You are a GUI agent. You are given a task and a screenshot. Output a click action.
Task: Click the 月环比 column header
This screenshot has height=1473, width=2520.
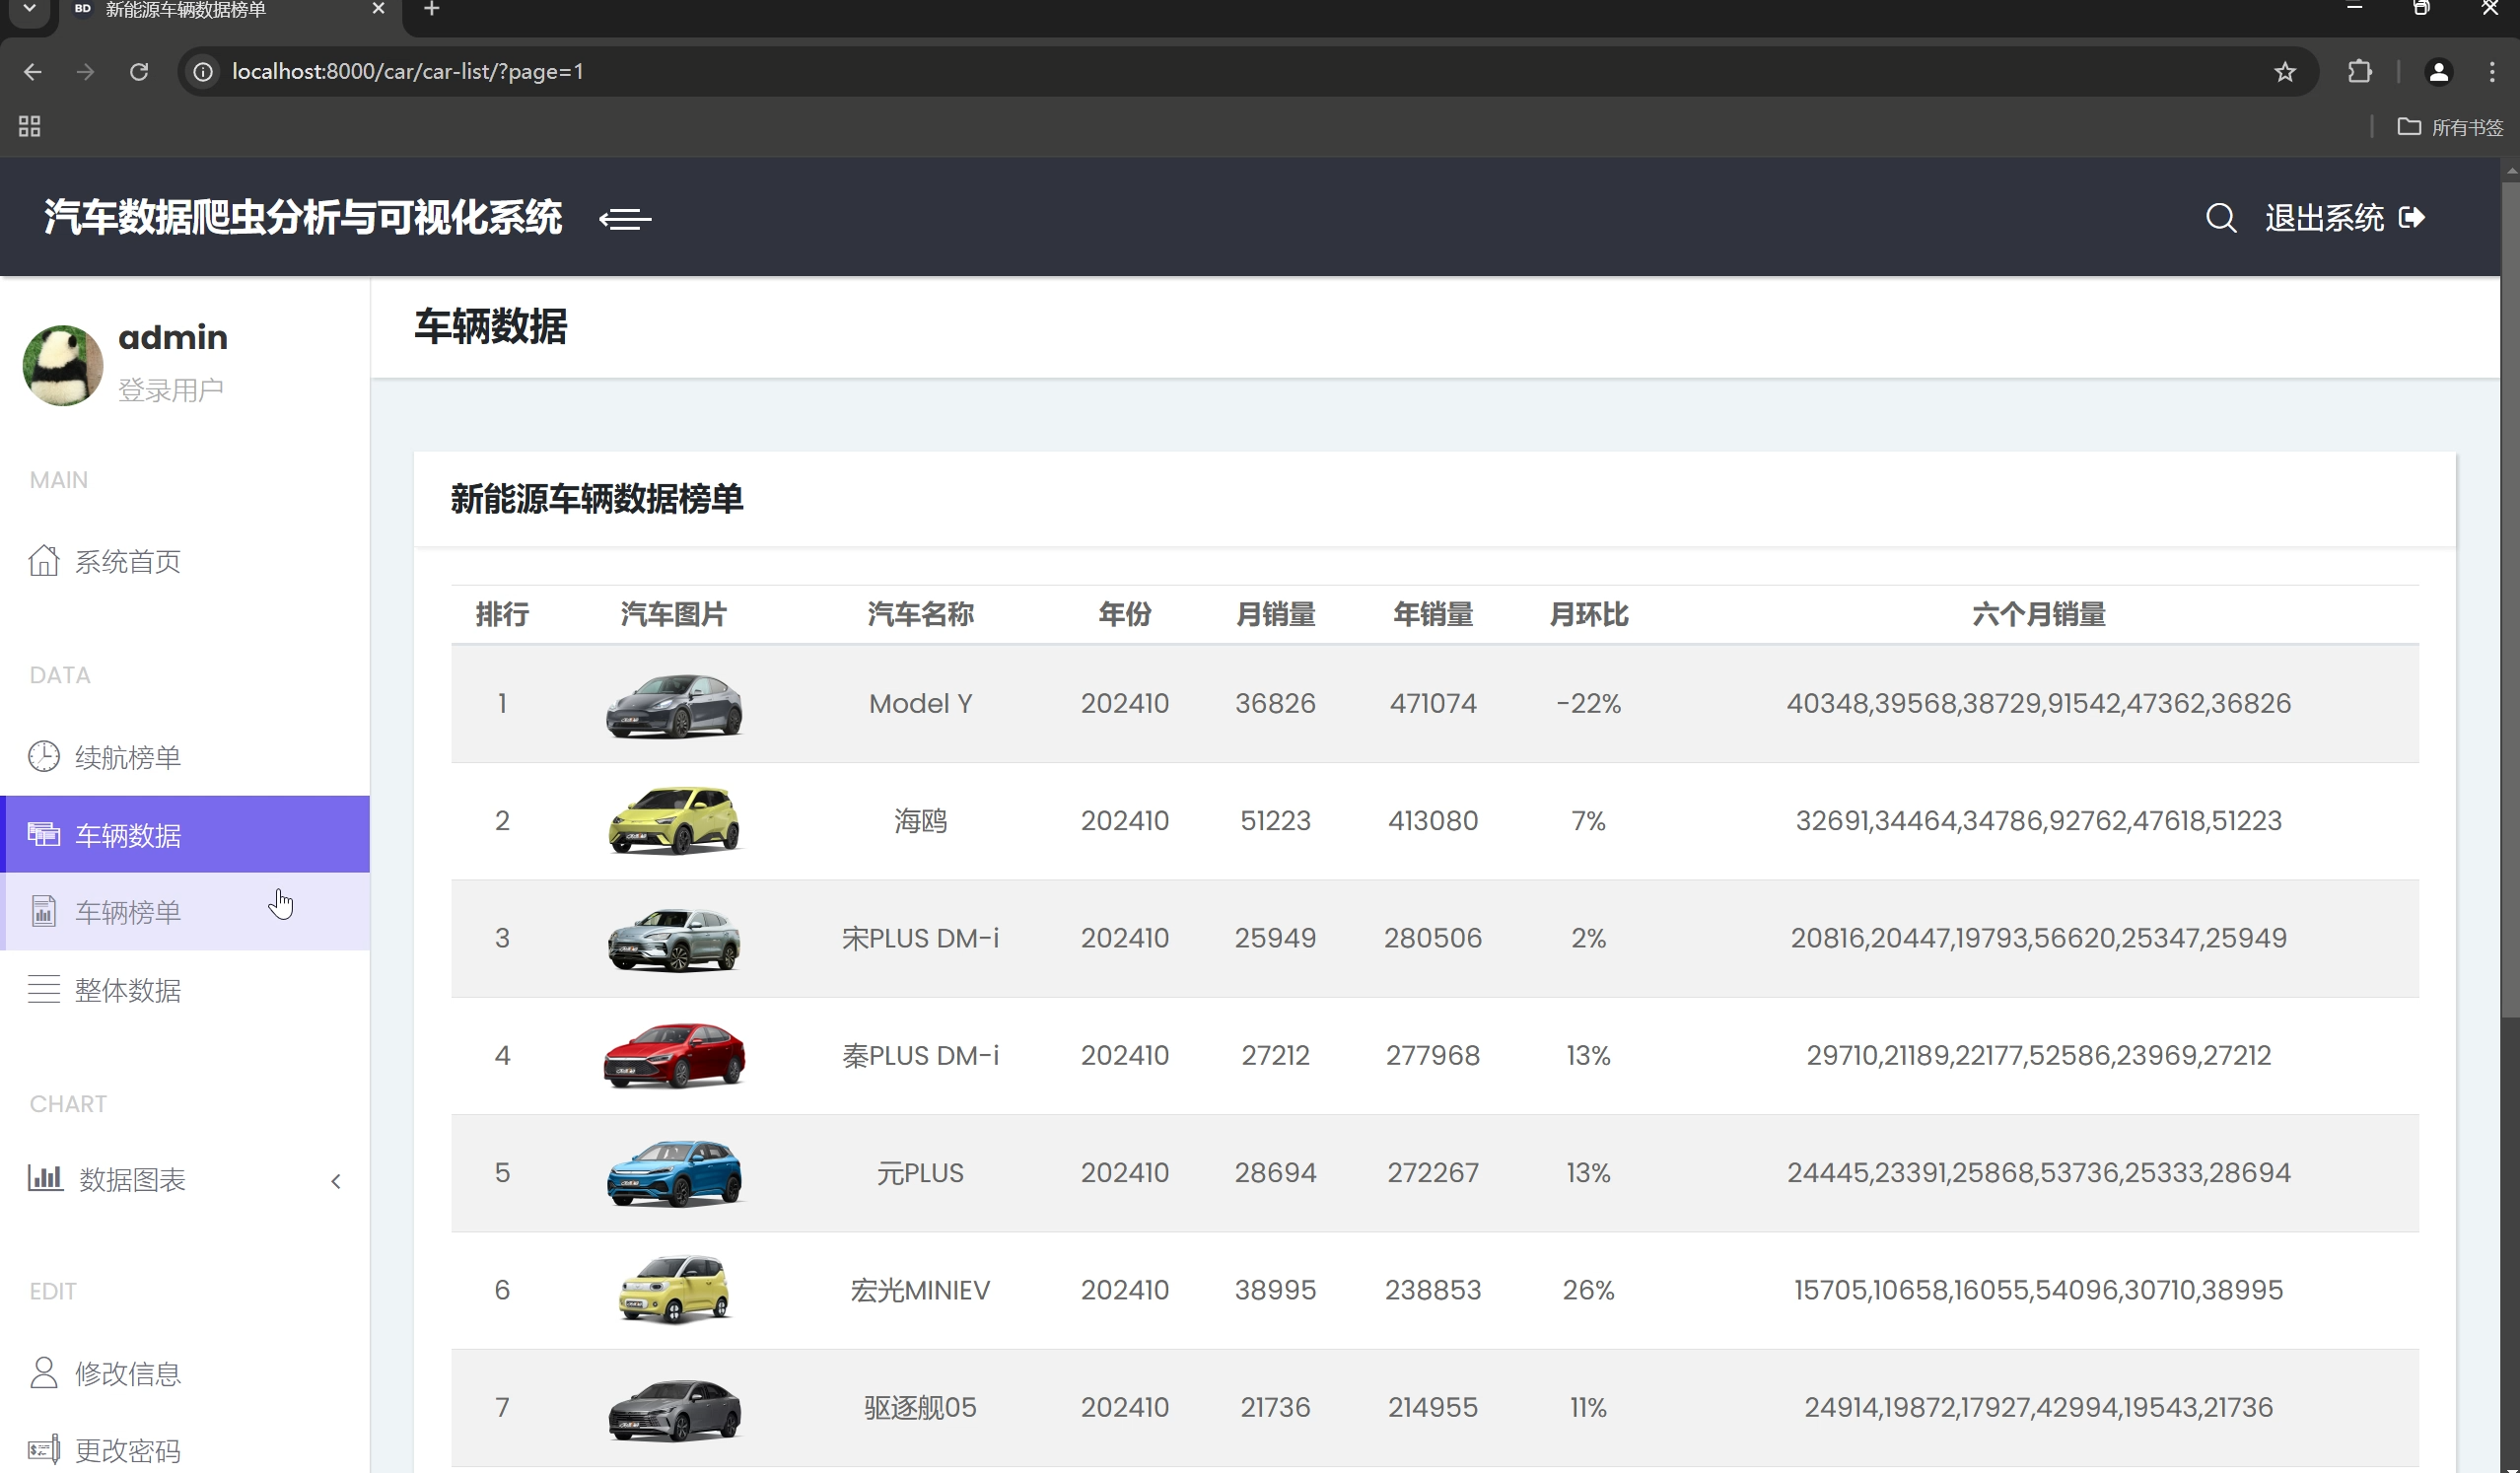pos(1588,613)
